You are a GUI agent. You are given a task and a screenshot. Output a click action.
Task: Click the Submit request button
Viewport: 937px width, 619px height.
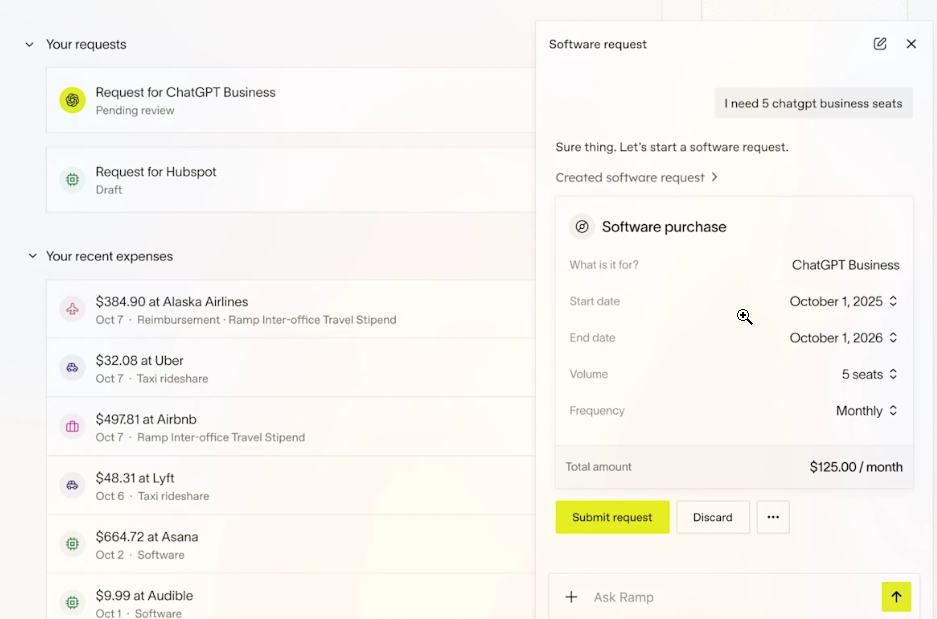click(612, 517)
